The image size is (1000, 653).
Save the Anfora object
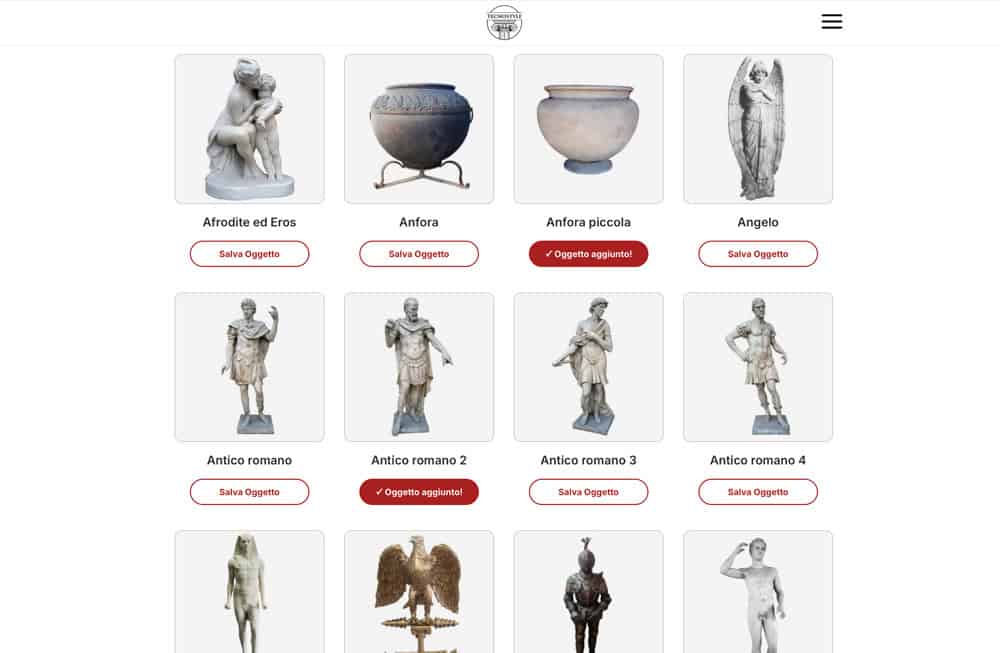[419, 254]
